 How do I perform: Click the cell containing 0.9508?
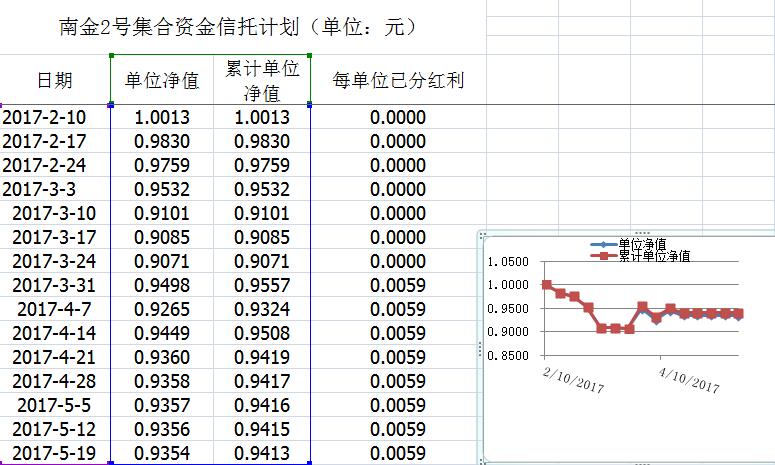coord(262,333)
